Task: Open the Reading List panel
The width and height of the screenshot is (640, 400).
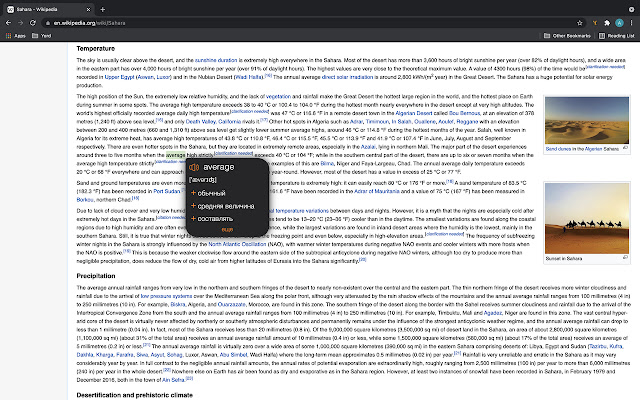Action: point(616,36)
